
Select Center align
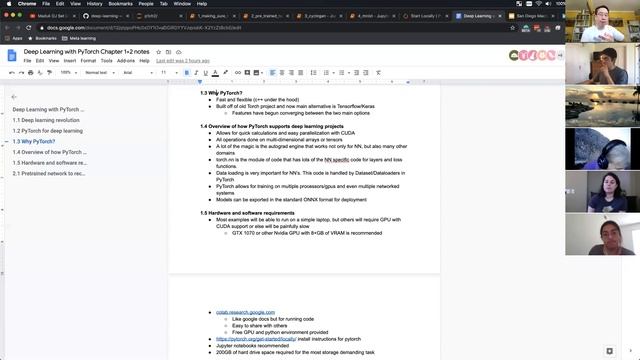point(282,73)
